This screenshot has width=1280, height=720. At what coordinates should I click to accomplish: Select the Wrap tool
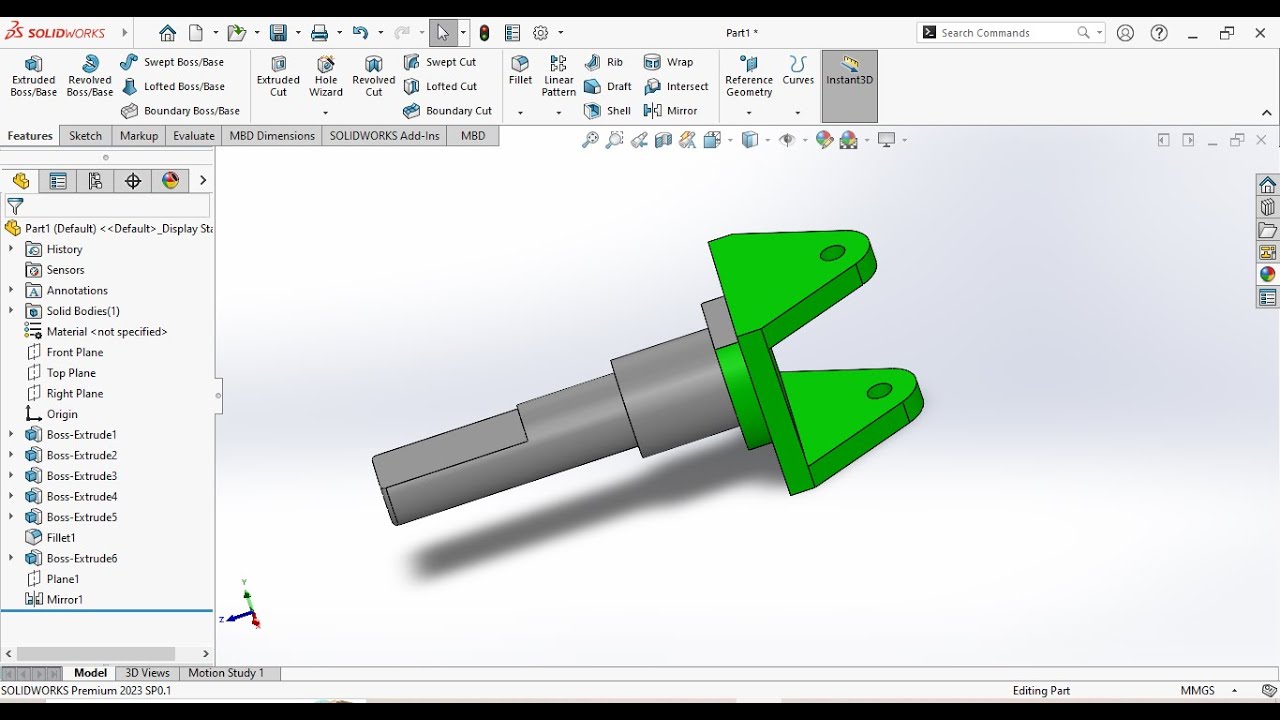[669, 62]
